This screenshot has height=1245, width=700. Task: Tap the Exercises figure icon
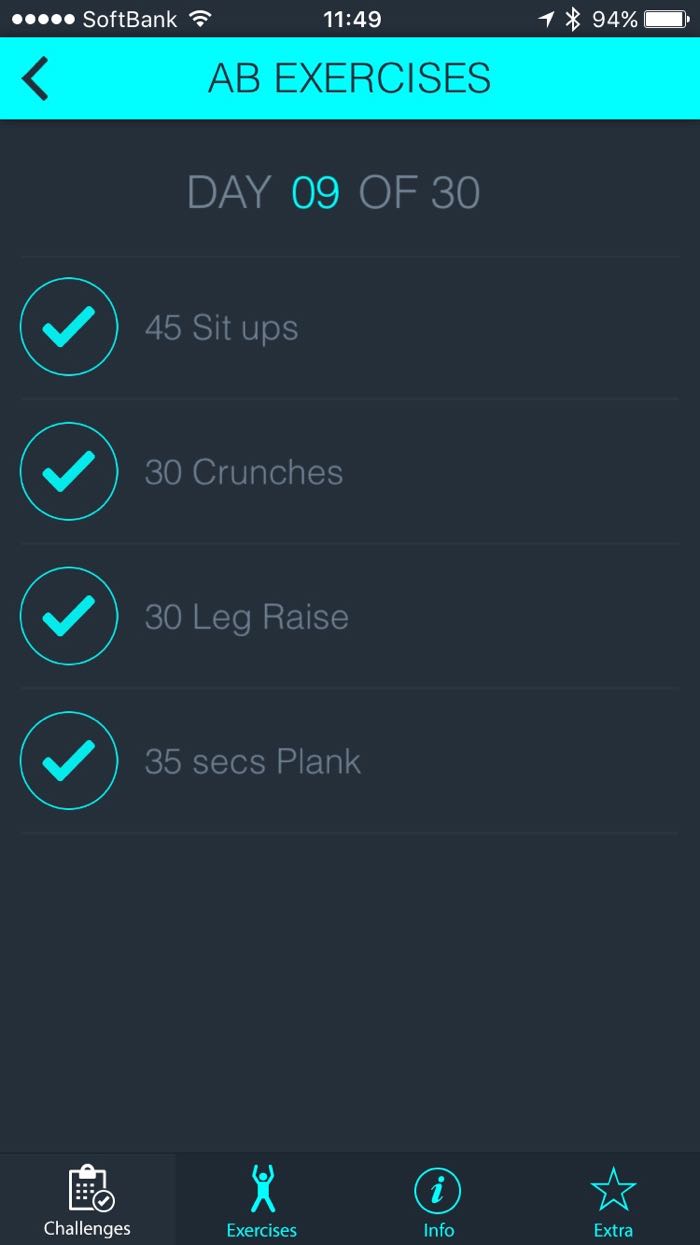(x=262, y=1188)
